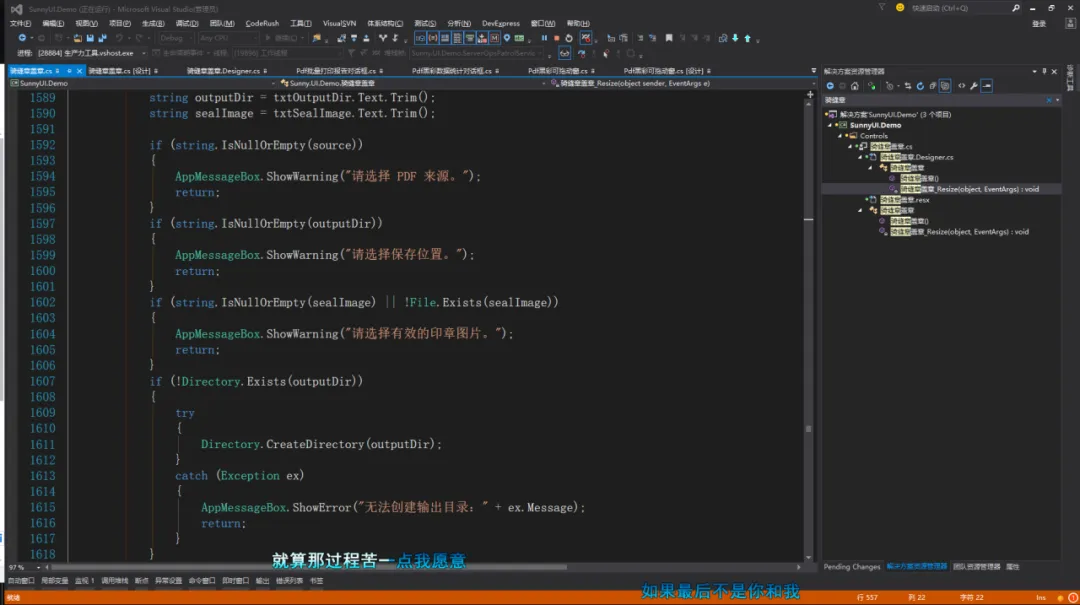This screenshot has height=605, width=1080.
Task: Click the notifications filter funnel icon
Action: (882, 8)
